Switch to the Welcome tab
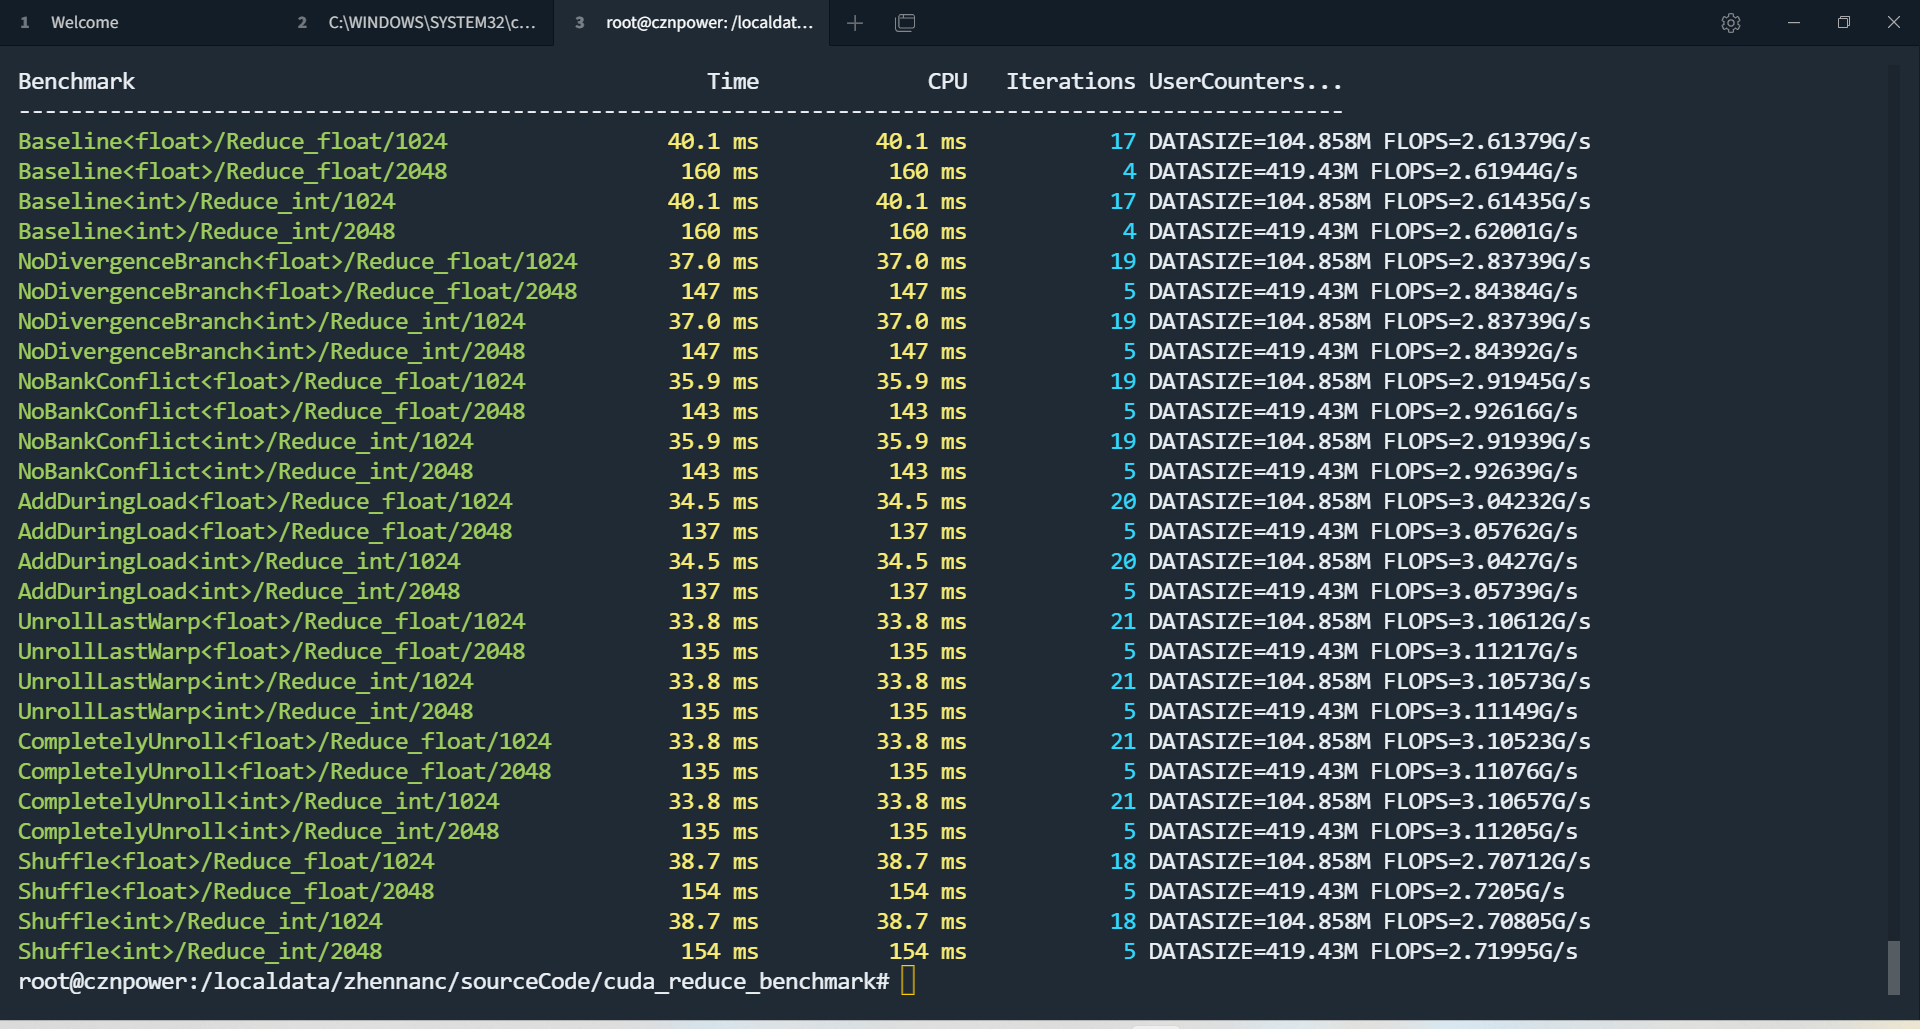Viewport: 1920px width, 1029px height. pyautogui.click(x=85, y=22)
